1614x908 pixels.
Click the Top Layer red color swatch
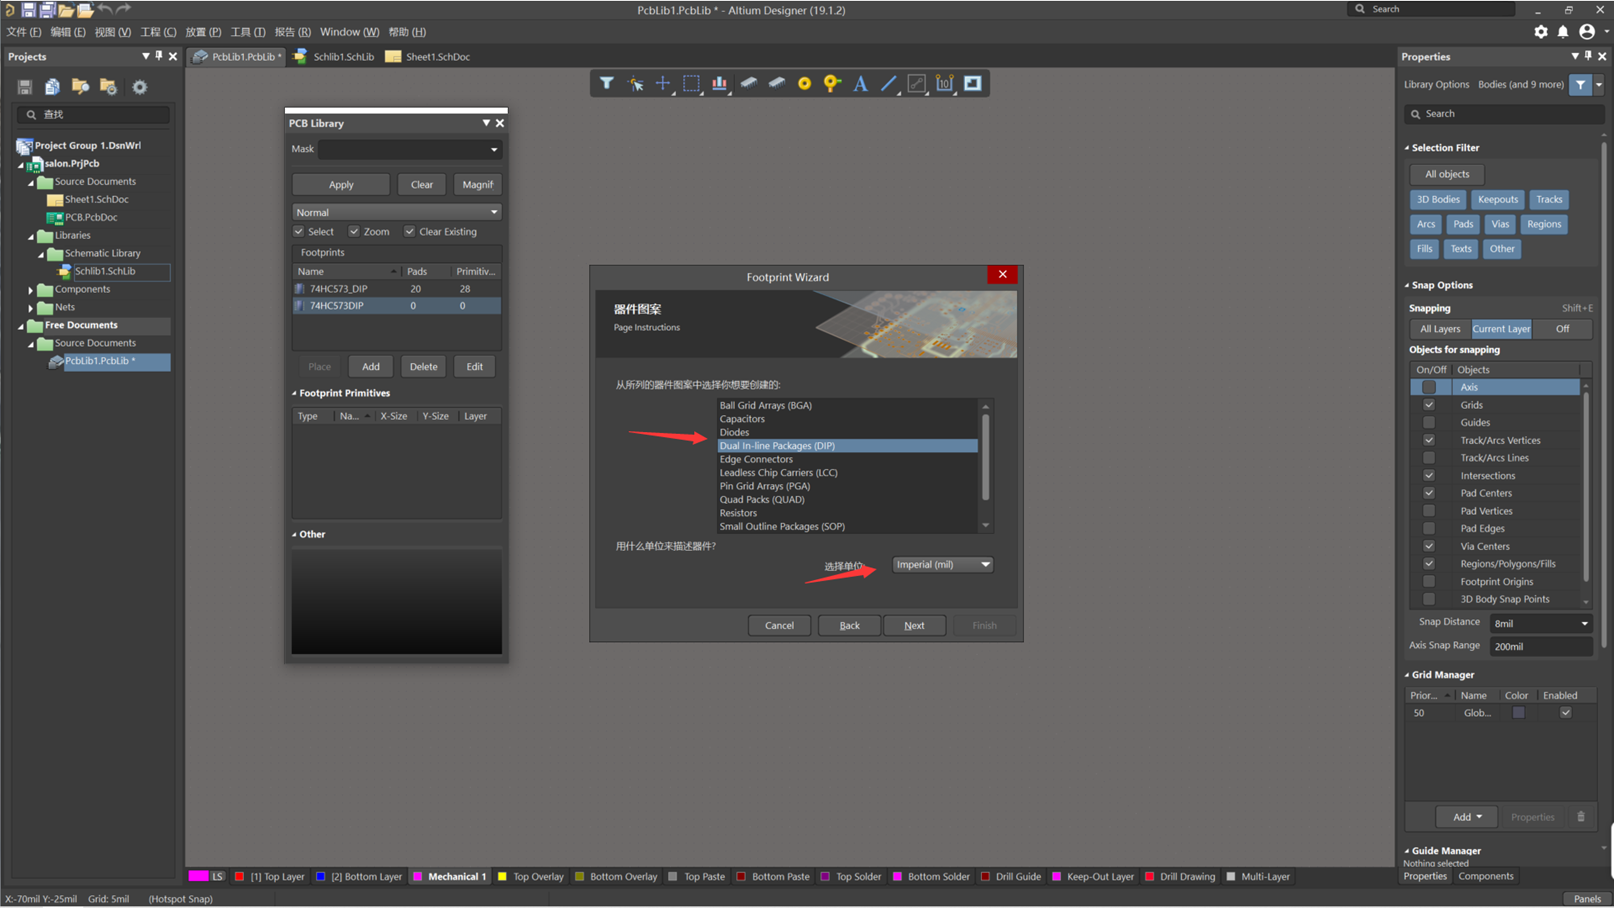[240, 877]
